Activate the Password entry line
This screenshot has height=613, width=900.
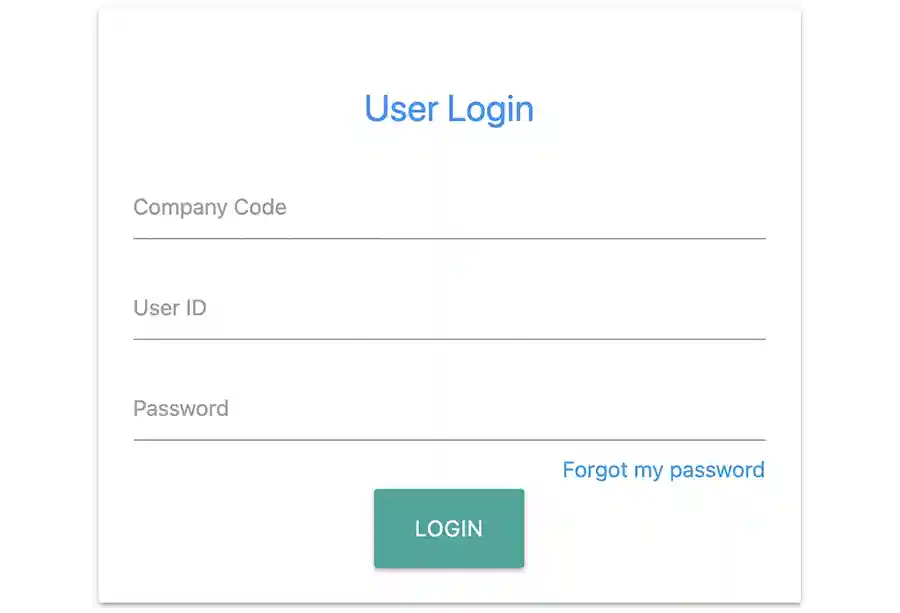(448, 423)
